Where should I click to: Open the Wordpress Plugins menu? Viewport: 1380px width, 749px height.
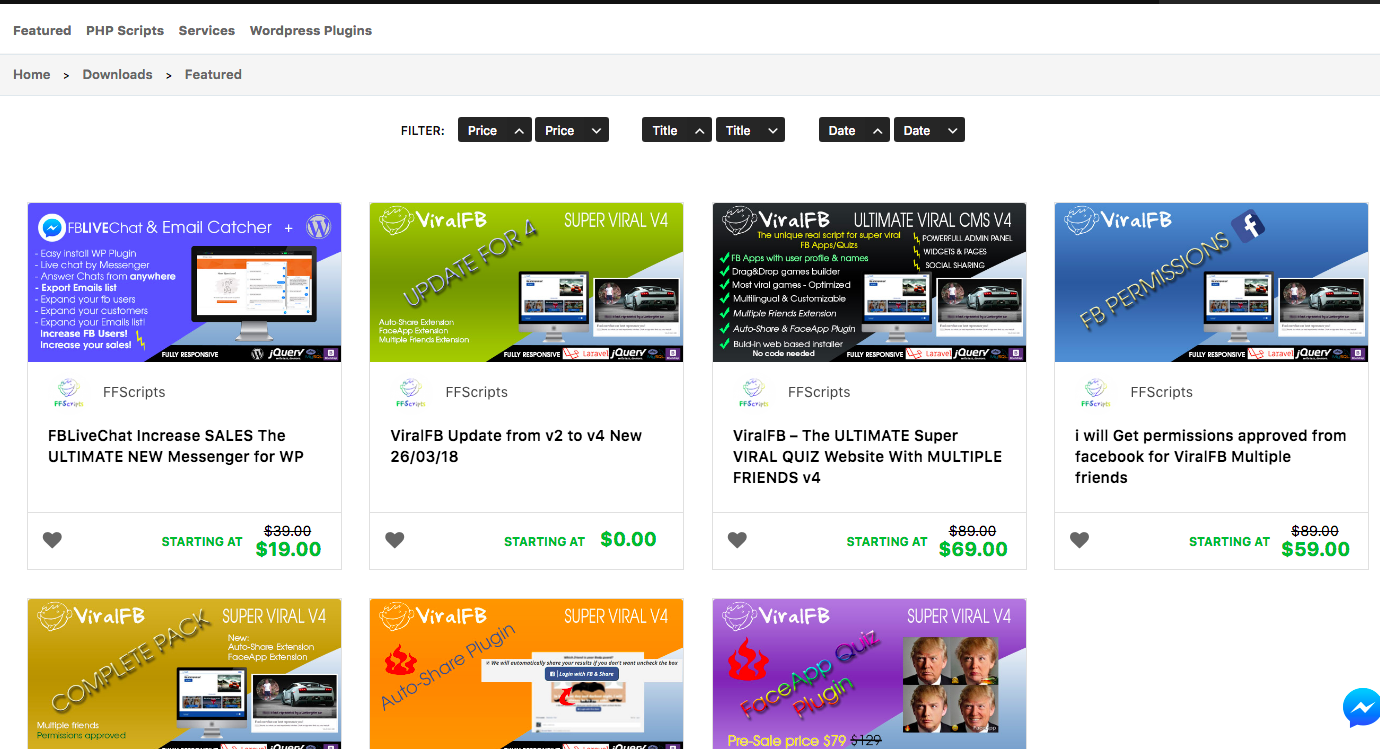[x=311, y=30]
